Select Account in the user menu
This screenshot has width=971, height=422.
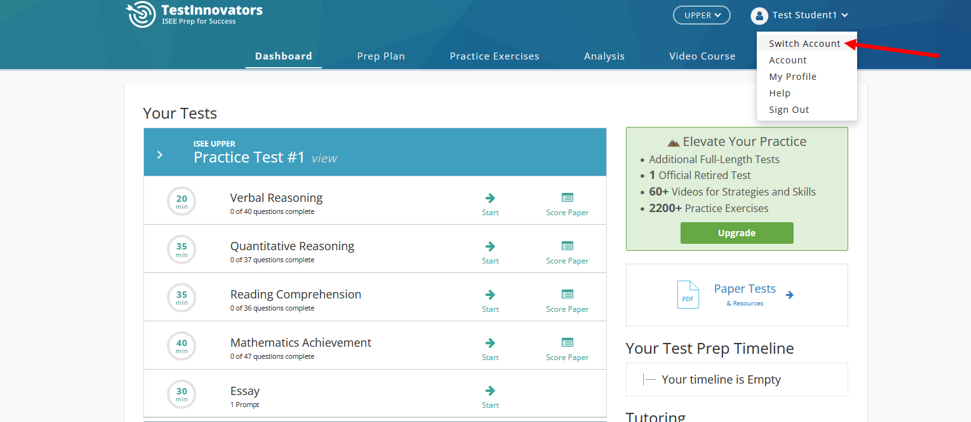tap(788, 60)
